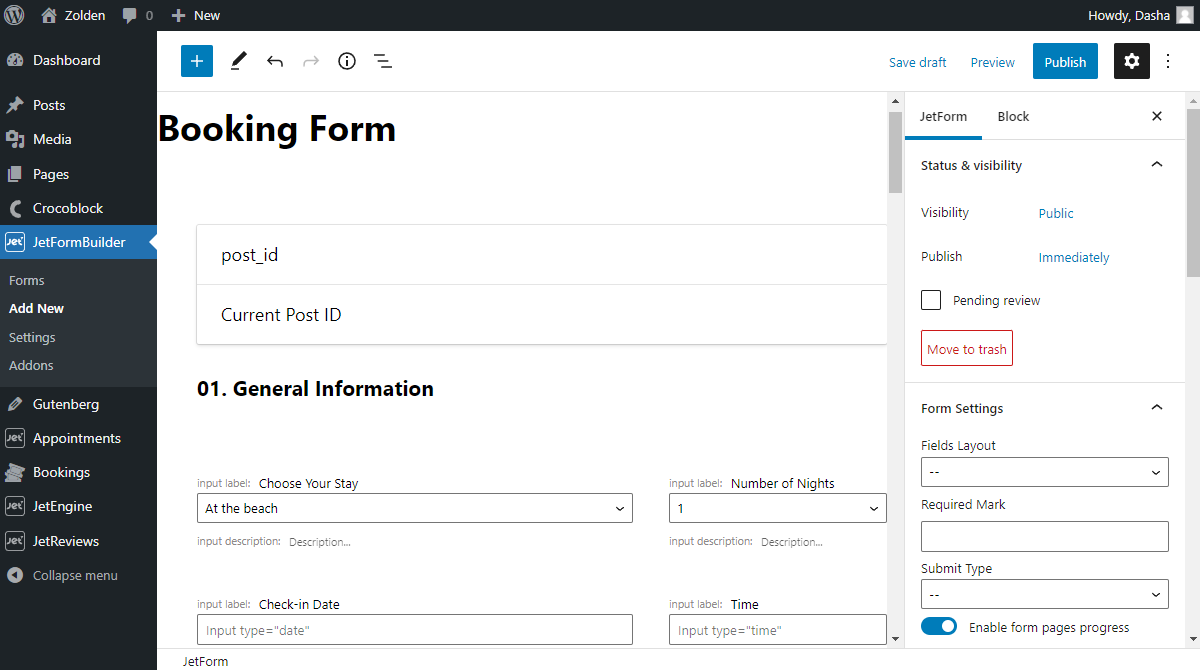Click the Move to trash button
The width and height of the screenshot is (1200, 670).
point(966,348)
